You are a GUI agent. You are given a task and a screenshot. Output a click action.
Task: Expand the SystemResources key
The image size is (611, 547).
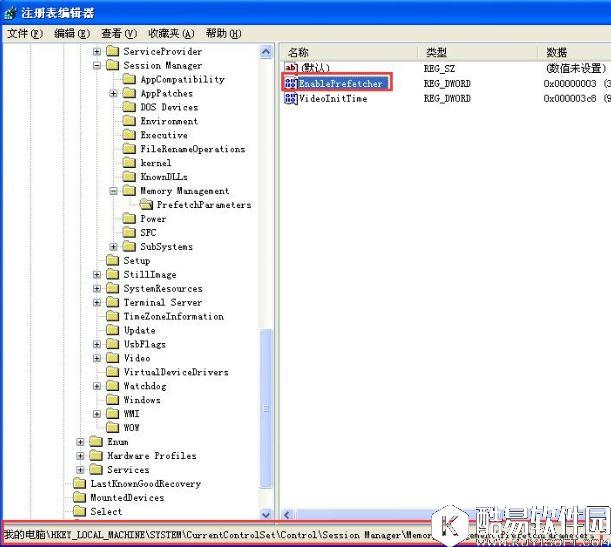97,289
